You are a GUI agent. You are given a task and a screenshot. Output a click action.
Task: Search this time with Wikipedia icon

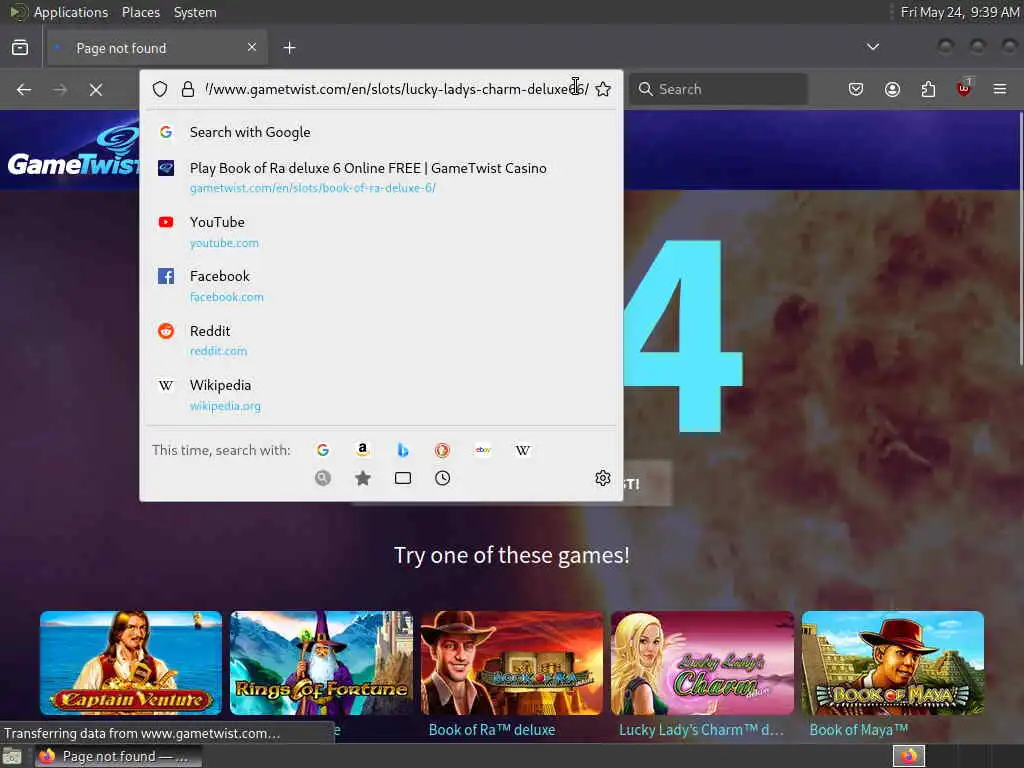(523, 450)
